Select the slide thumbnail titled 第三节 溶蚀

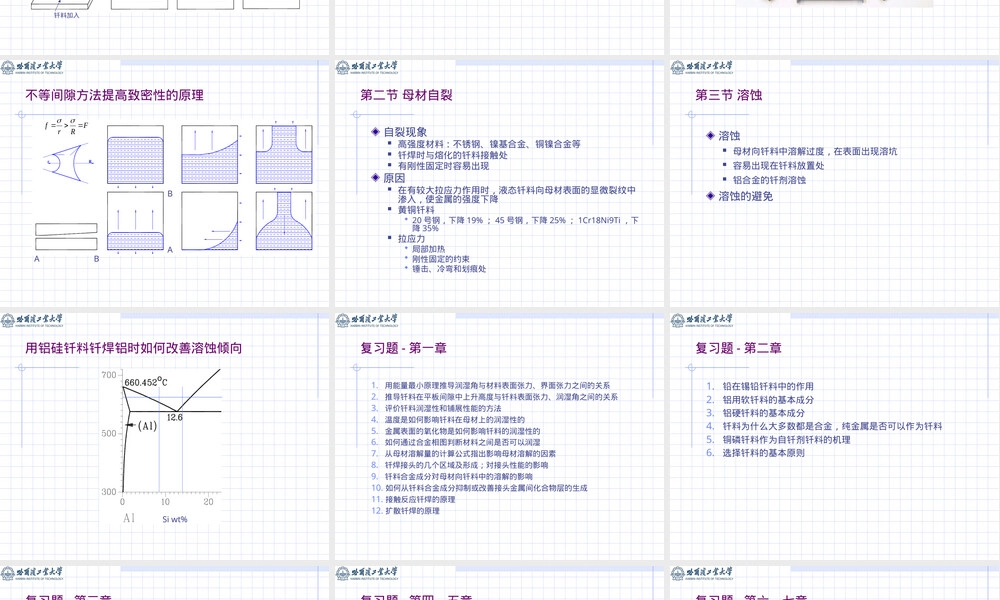tap(835, 184)
